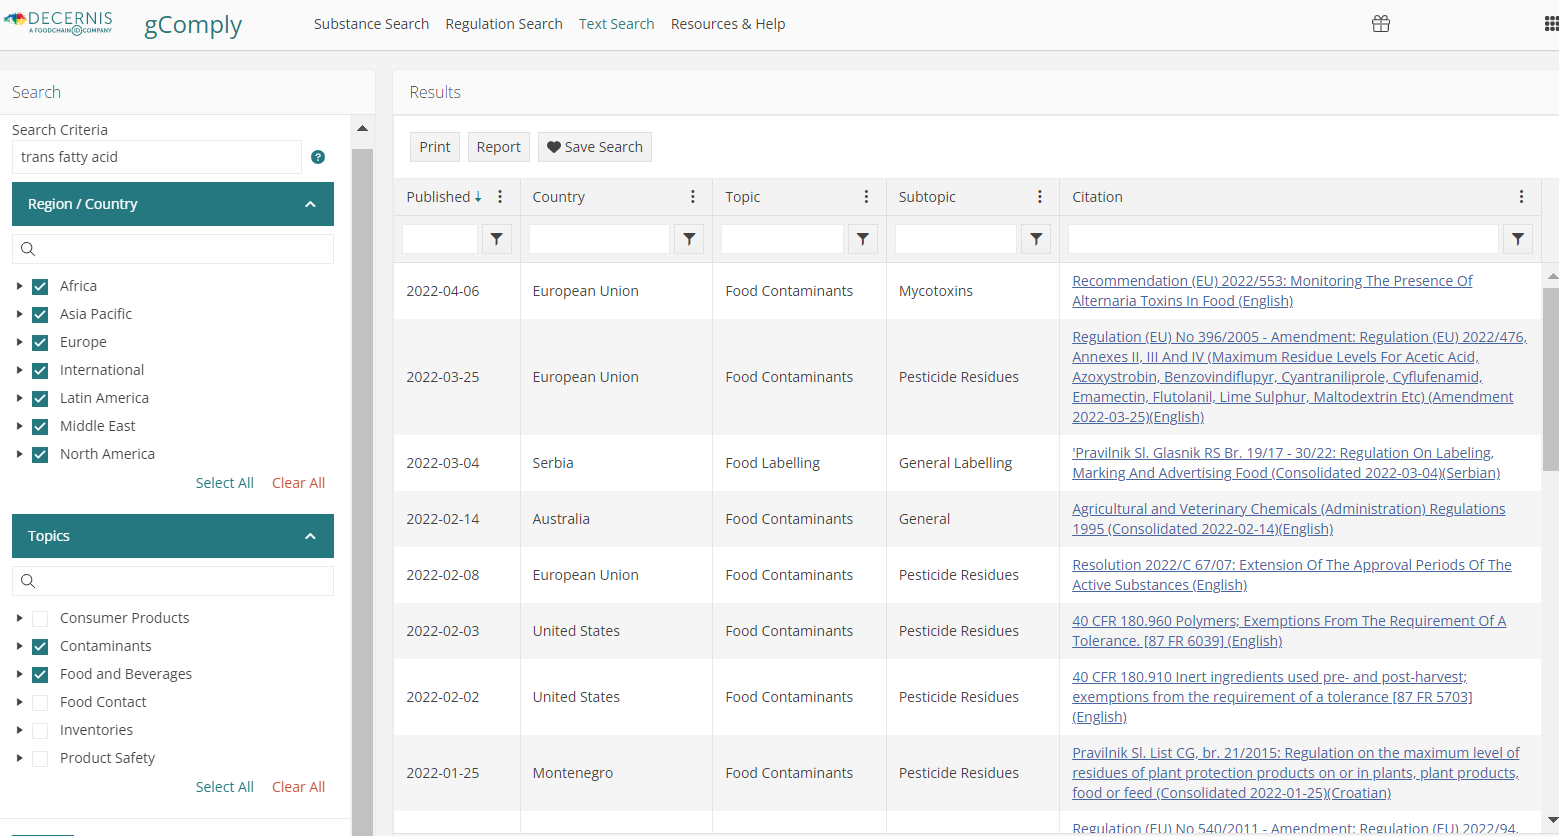
Task: Expand the North America tree node
Action: [x=19, y=454]
